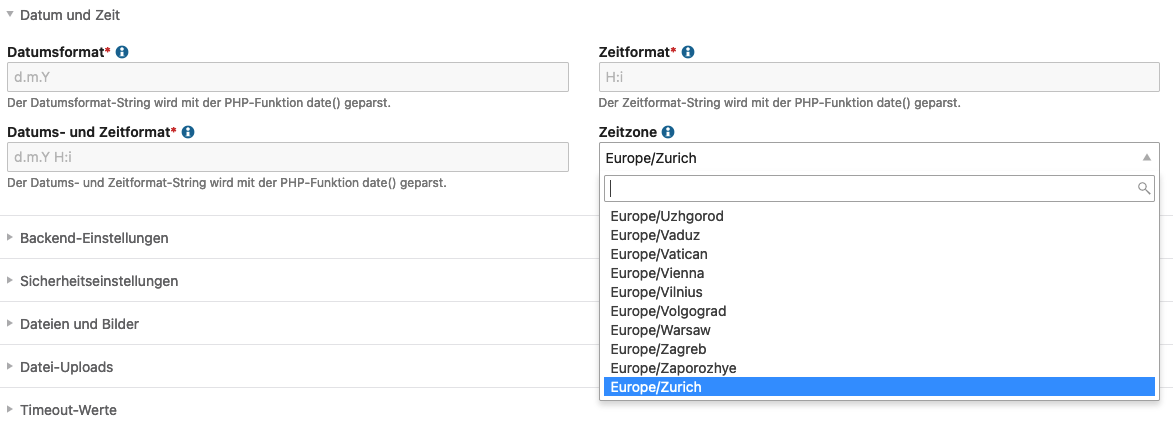Image resolution: width=1173 pixels, height=425 pixels.
Task: Expand the Datei-Uploads section
Action: point(66,367)
